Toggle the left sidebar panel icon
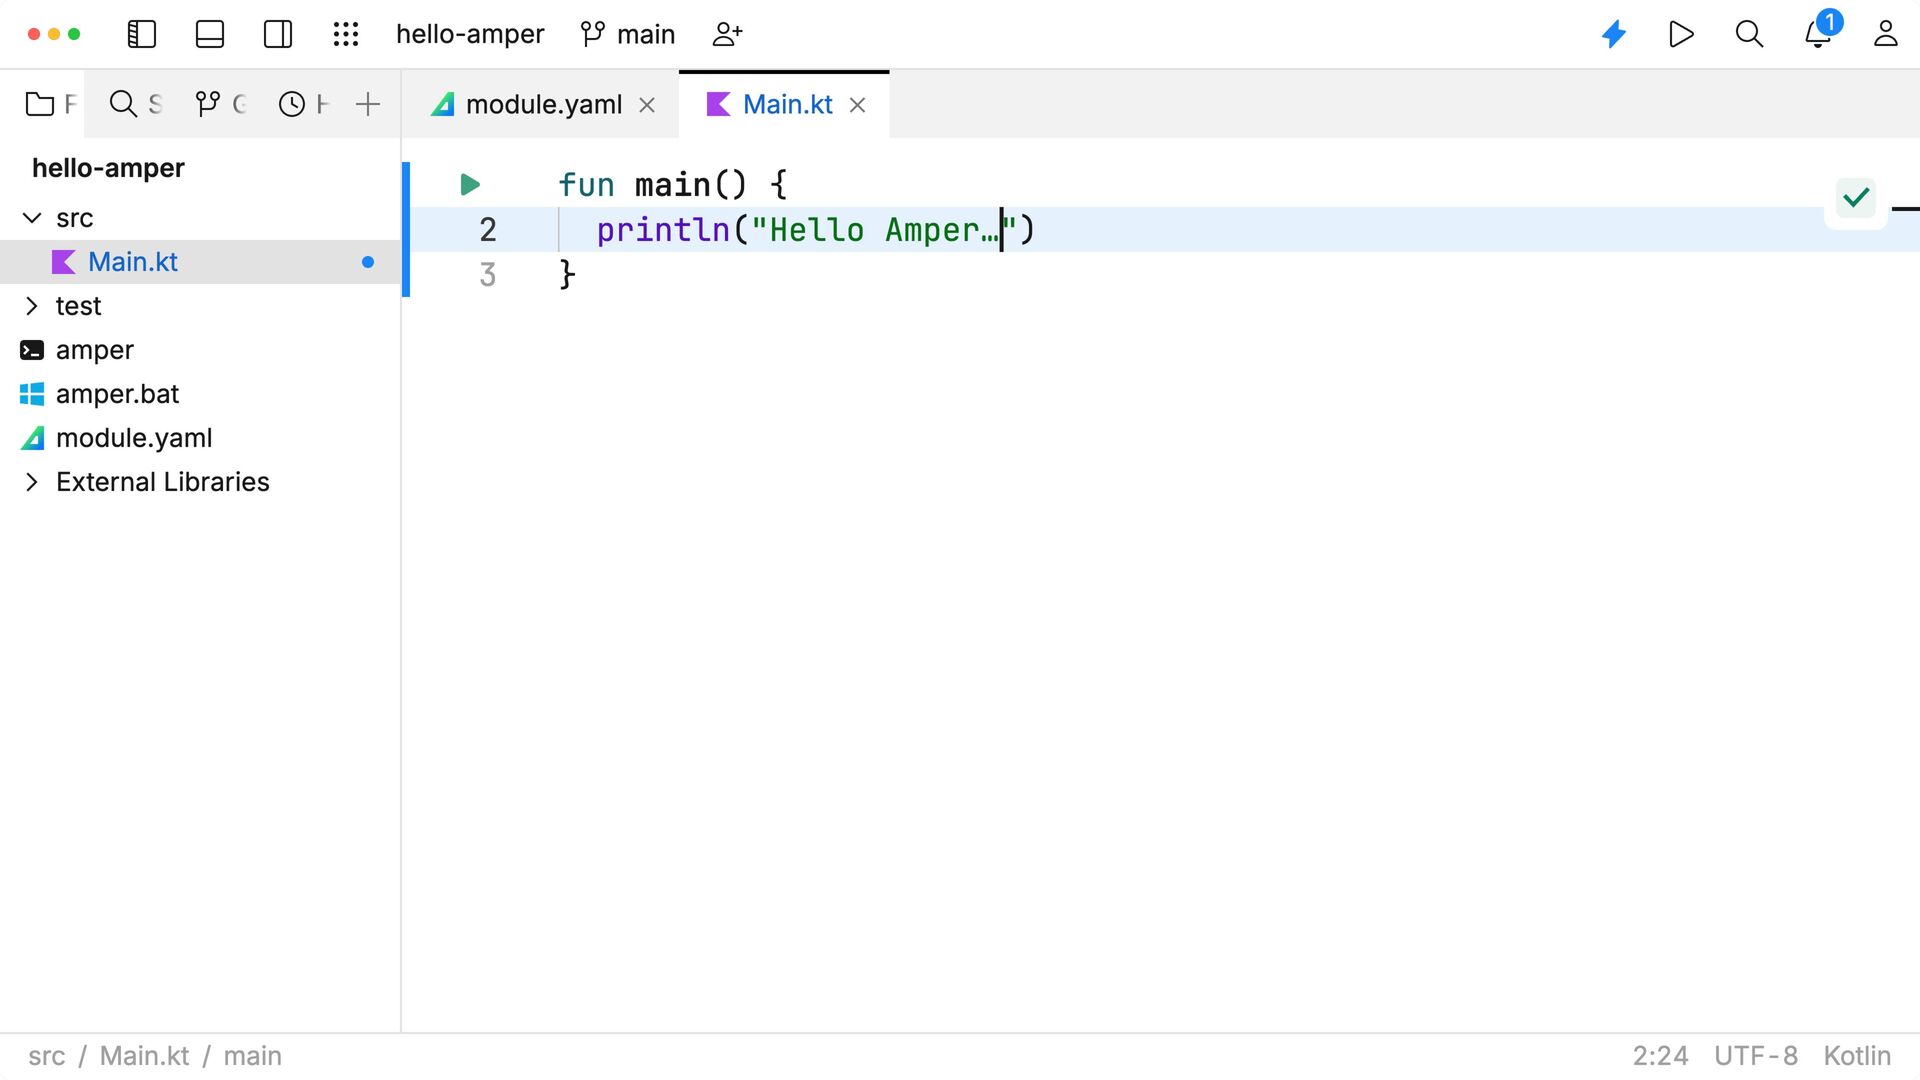The height and width of the screenshot is (1080, 1920). [142, 34]
